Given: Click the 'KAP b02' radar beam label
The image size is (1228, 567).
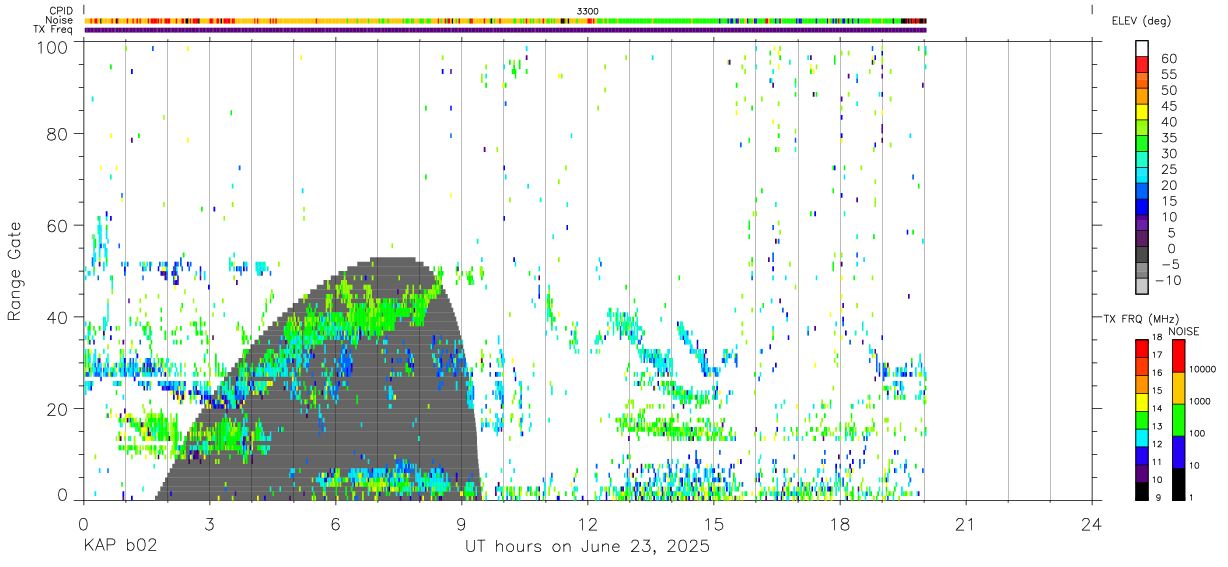Looking at the screenshot, I should click(x=120, y=547).
